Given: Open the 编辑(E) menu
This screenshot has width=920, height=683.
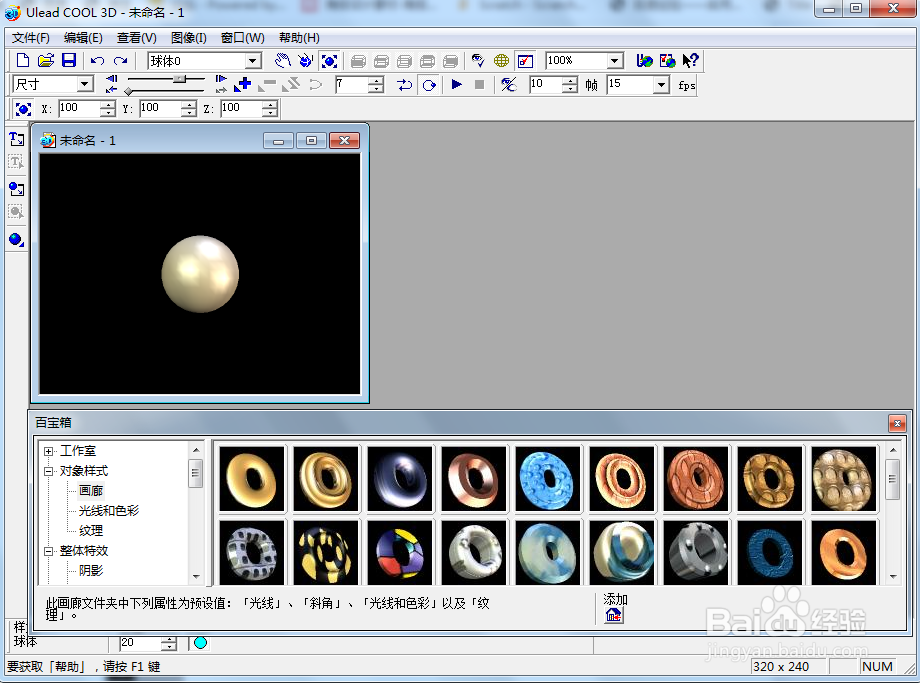Looking at the screenshot, I should (x=83, y=38).
